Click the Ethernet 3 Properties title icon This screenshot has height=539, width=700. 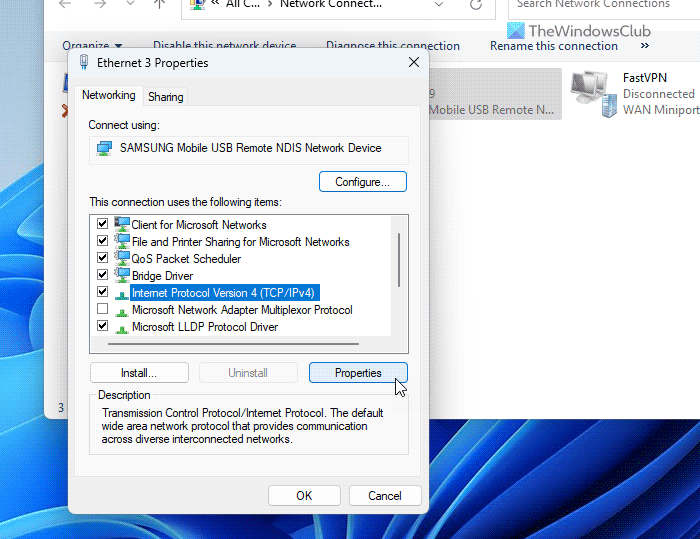pyautogui.click(x=84, y=62)
